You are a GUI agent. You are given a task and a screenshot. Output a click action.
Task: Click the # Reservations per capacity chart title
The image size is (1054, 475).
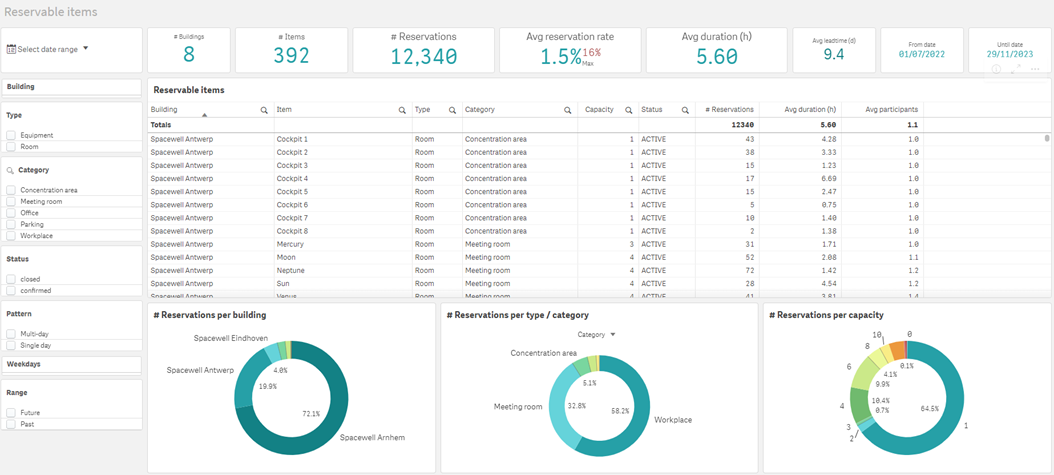click(826, 314)
